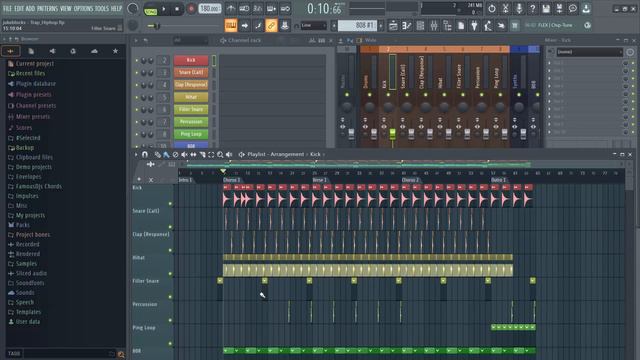Toggle the playlist magnet snap icon
Image resolution: width=640 pixels, height=360 pixels.
(x=144, y=154)
